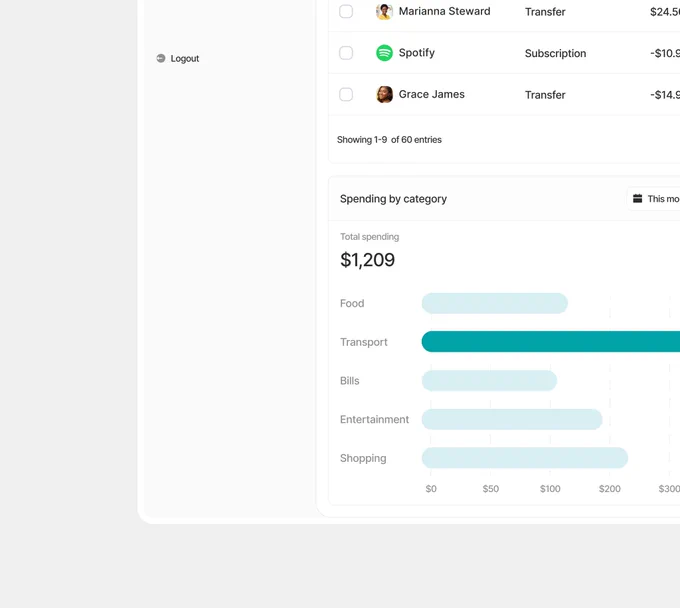This screenshot has width=680, height=608.
Task: Open Marianna Steward's avatar
Action: click(x=384, y=11)
